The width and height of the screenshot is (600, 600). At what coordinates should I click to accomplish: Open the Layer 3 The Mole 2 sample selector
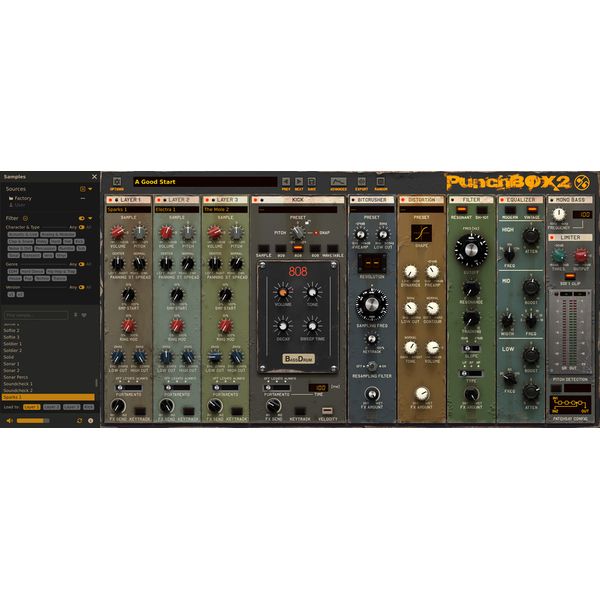point(225,209)
